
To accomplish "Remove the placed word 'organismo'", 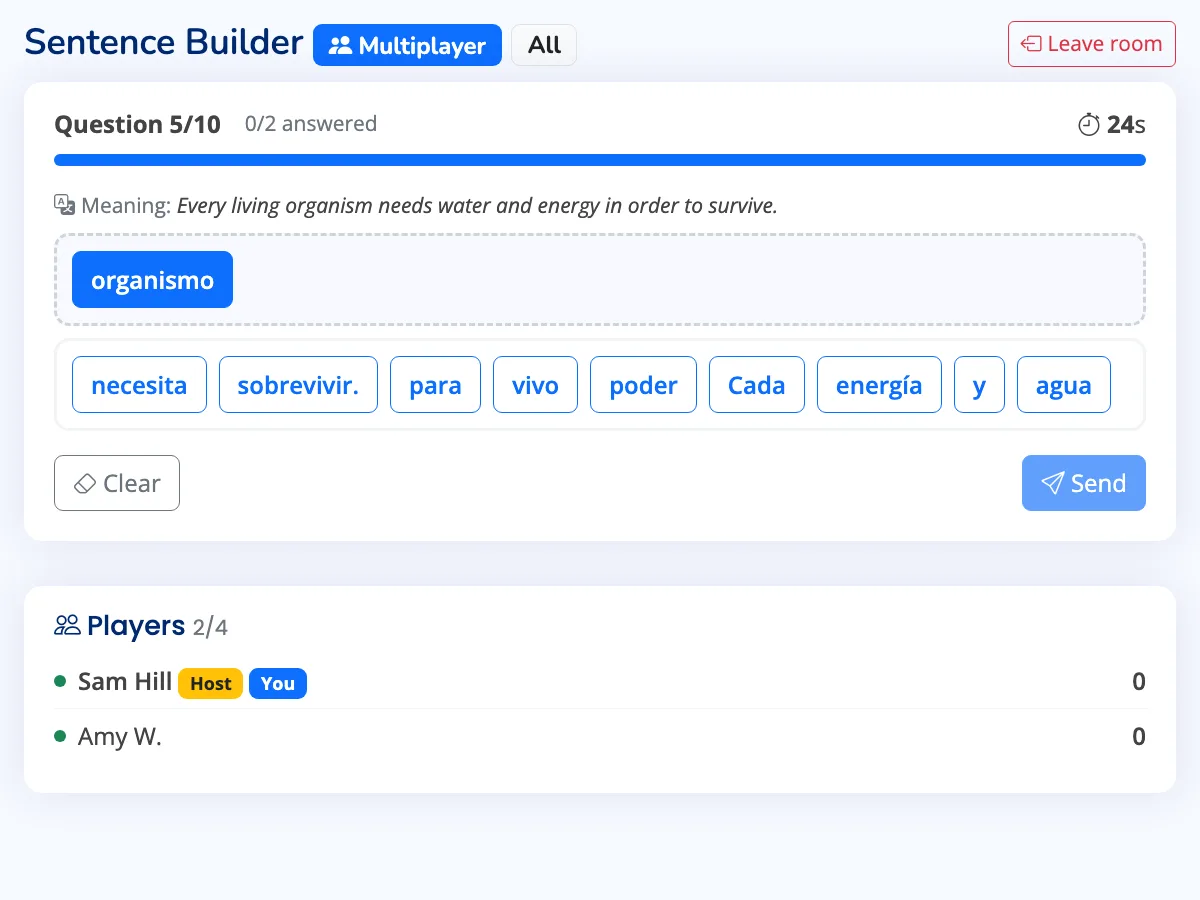I will (x=152, y=280).
